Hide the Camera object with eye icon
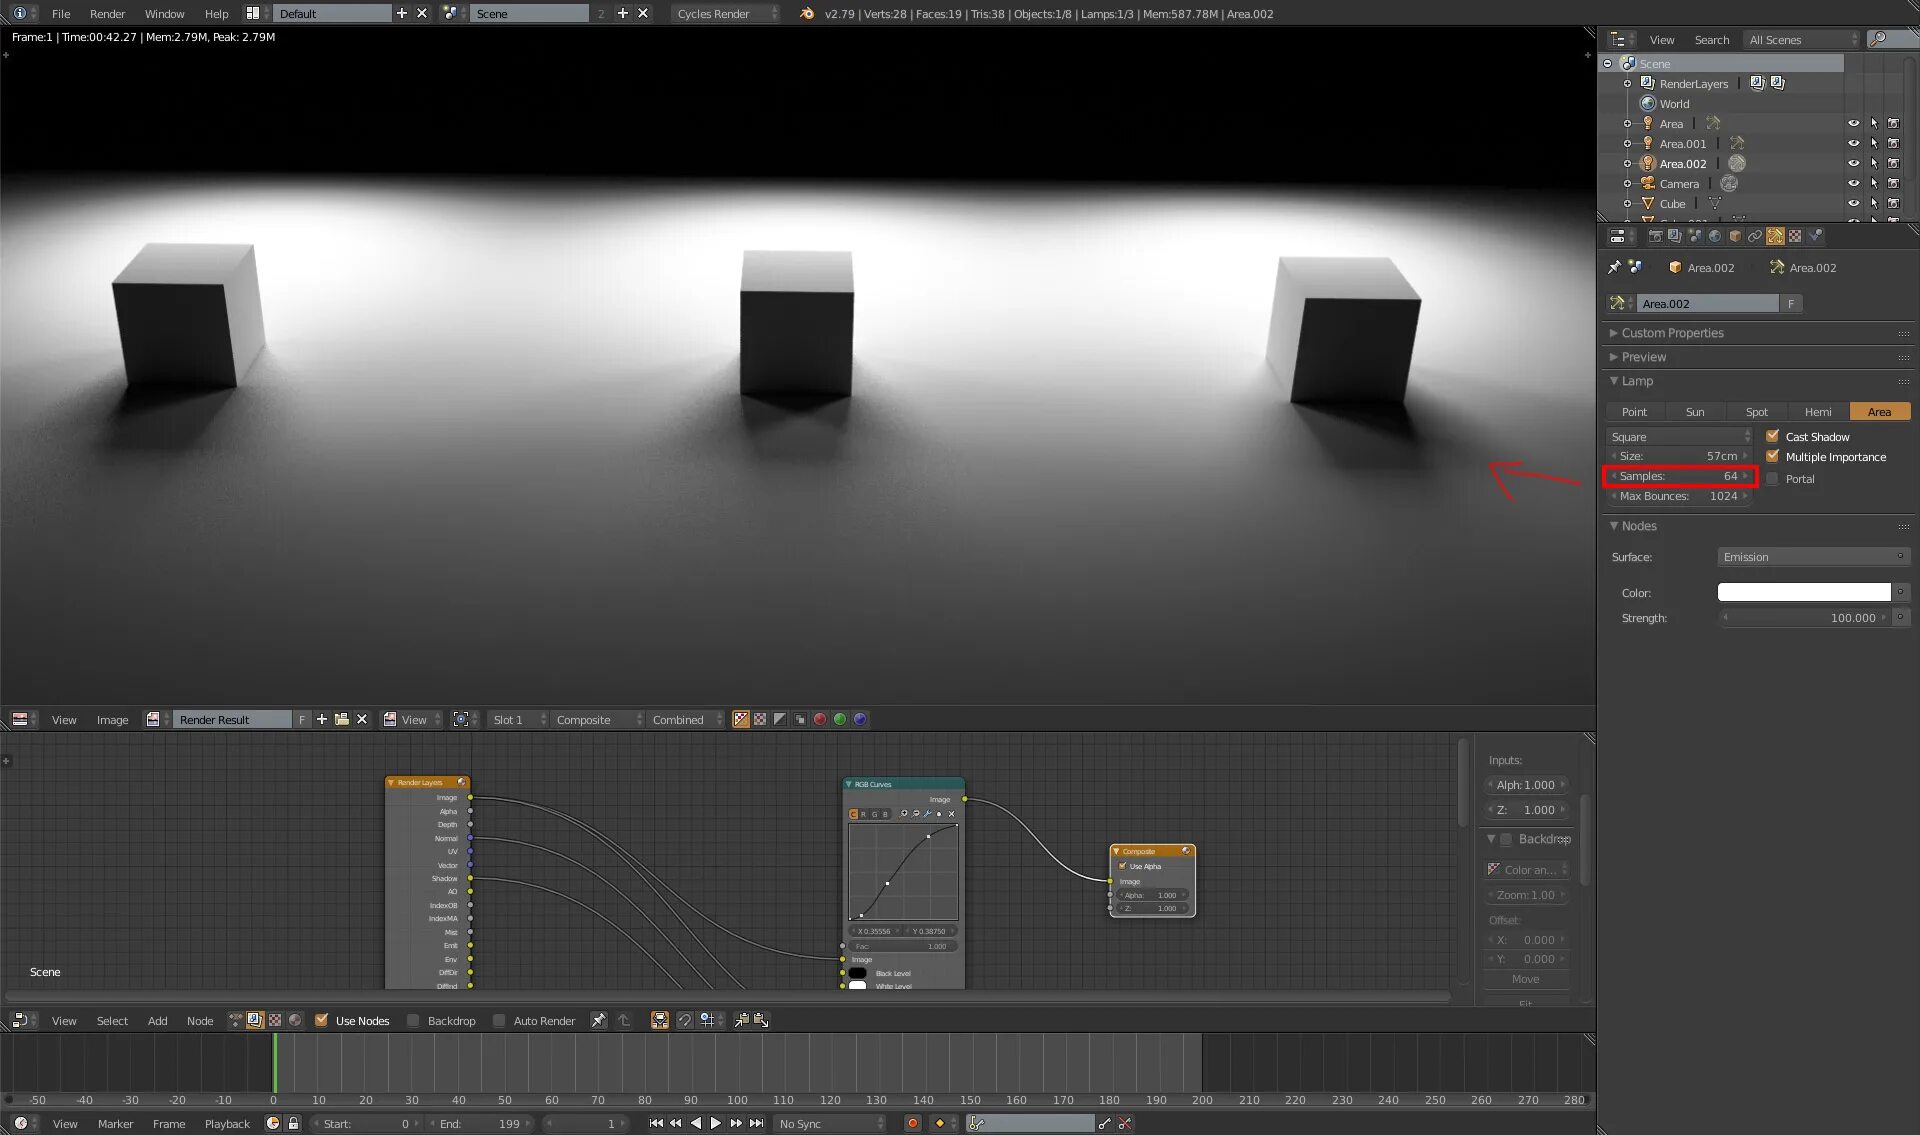Image resolution: width=1920 pixels, height=1135 pixels. point(1853,184)
